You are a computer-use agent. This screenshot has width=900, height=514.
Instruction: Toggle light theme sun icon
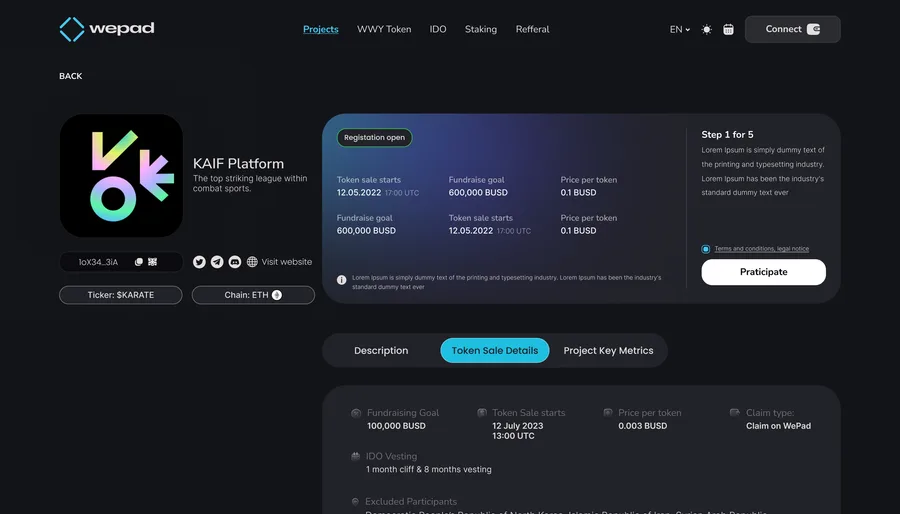click(x=707, y=29)
